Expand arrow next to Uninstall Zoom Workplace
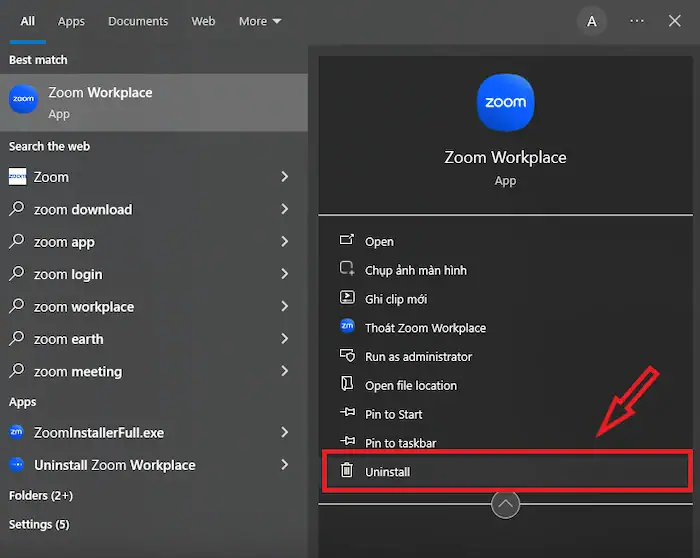Image resolution: width=700 pixels, height=558 pixels. click(x=284, y=465)
